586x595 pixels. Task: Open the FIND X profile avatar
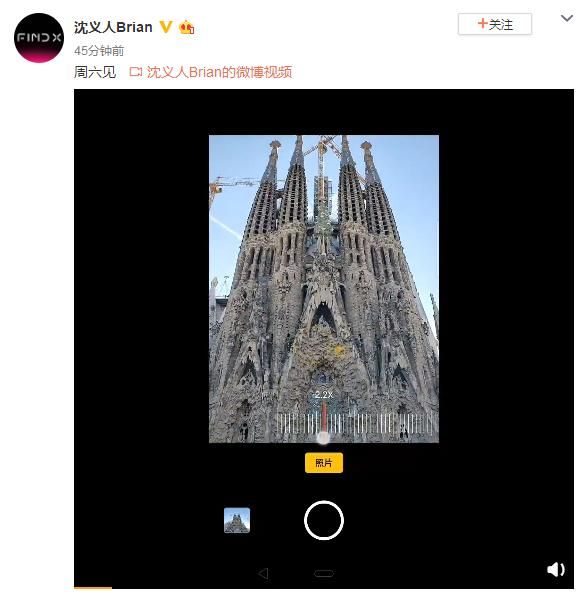[x=39, y=38]
